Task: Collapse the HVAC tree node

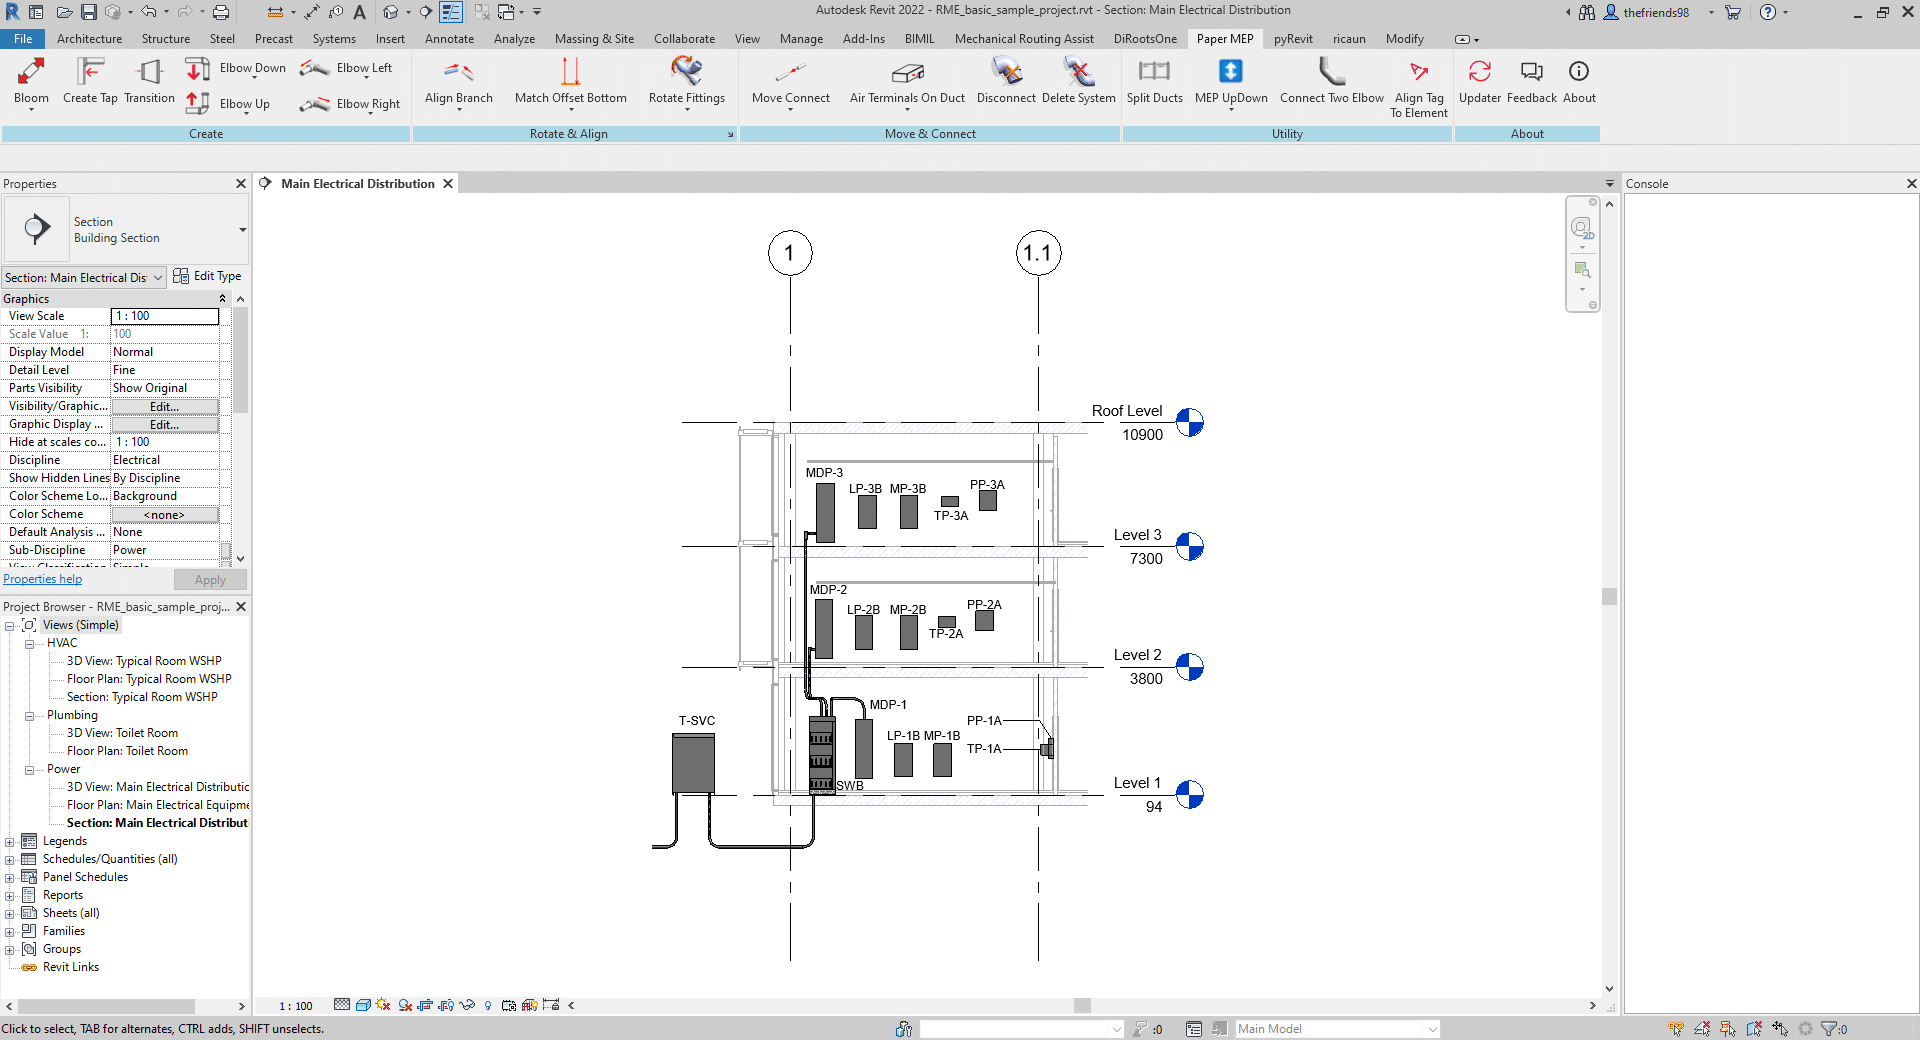Action: [30, 644]
